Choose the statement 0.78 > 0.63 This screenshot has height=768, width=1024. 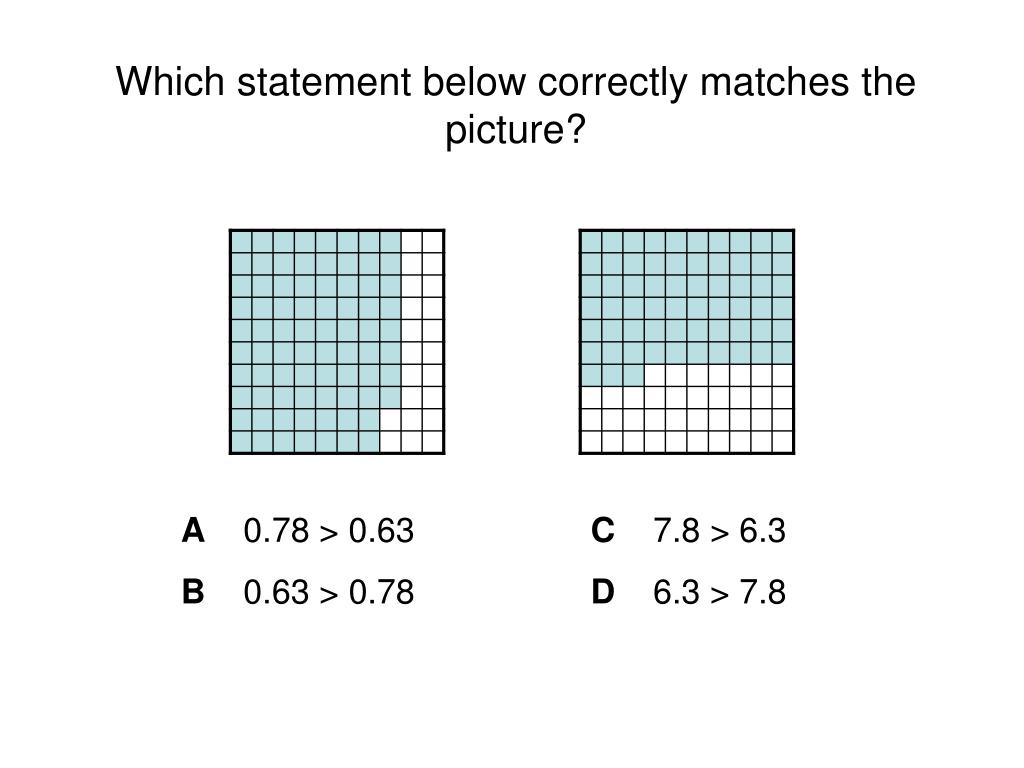[x=328, y=530]
